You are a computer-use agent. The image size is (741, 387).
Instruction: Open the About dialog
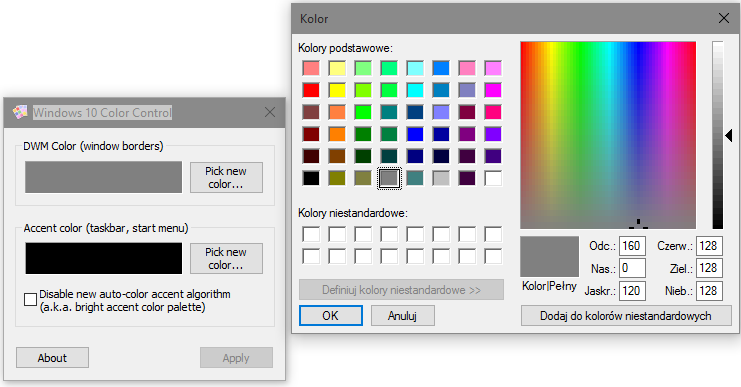point(52,358)
